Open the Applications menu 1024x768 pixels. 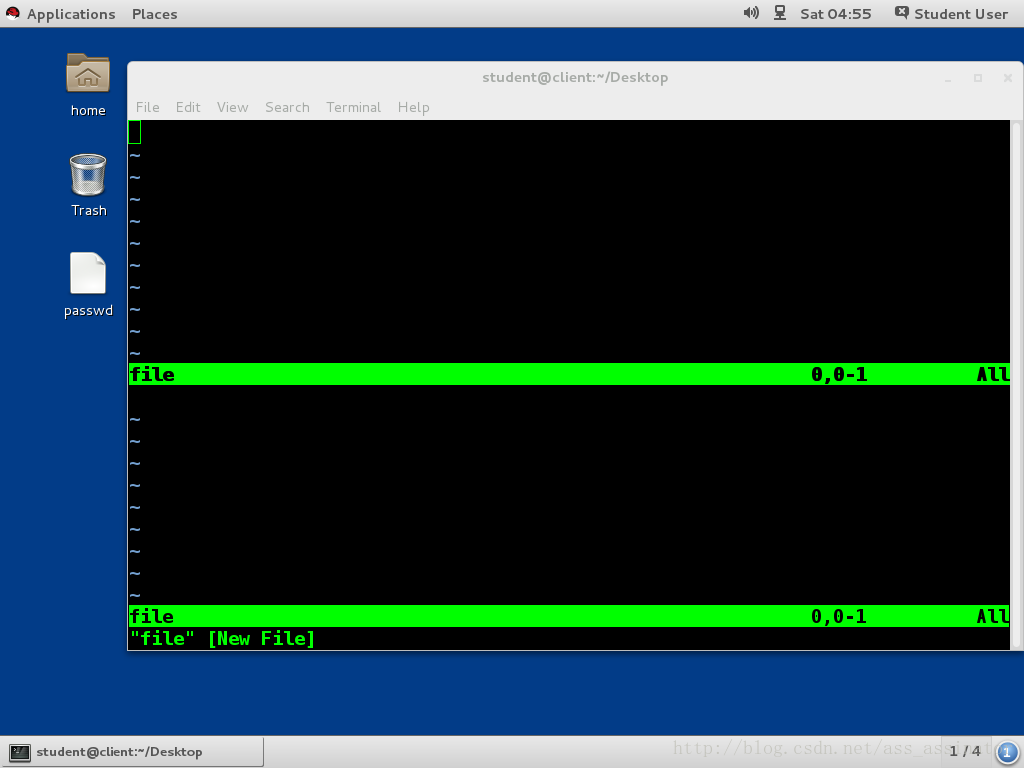tap(71, 14)
